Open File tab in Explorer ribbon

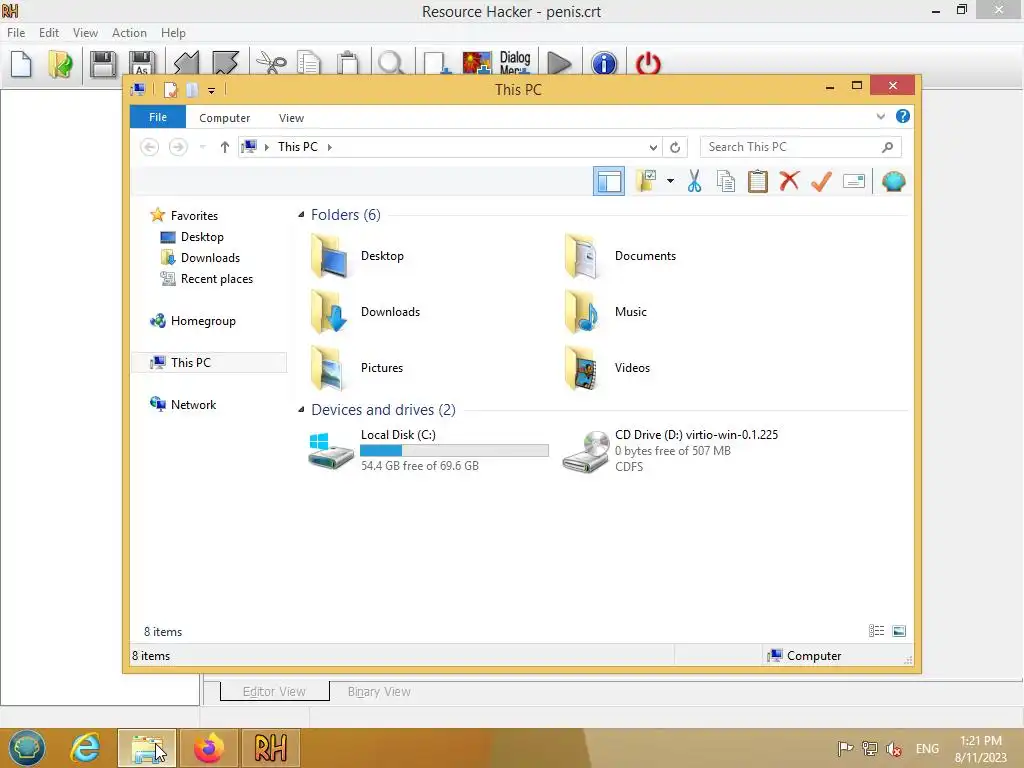[x=158, y=117]
